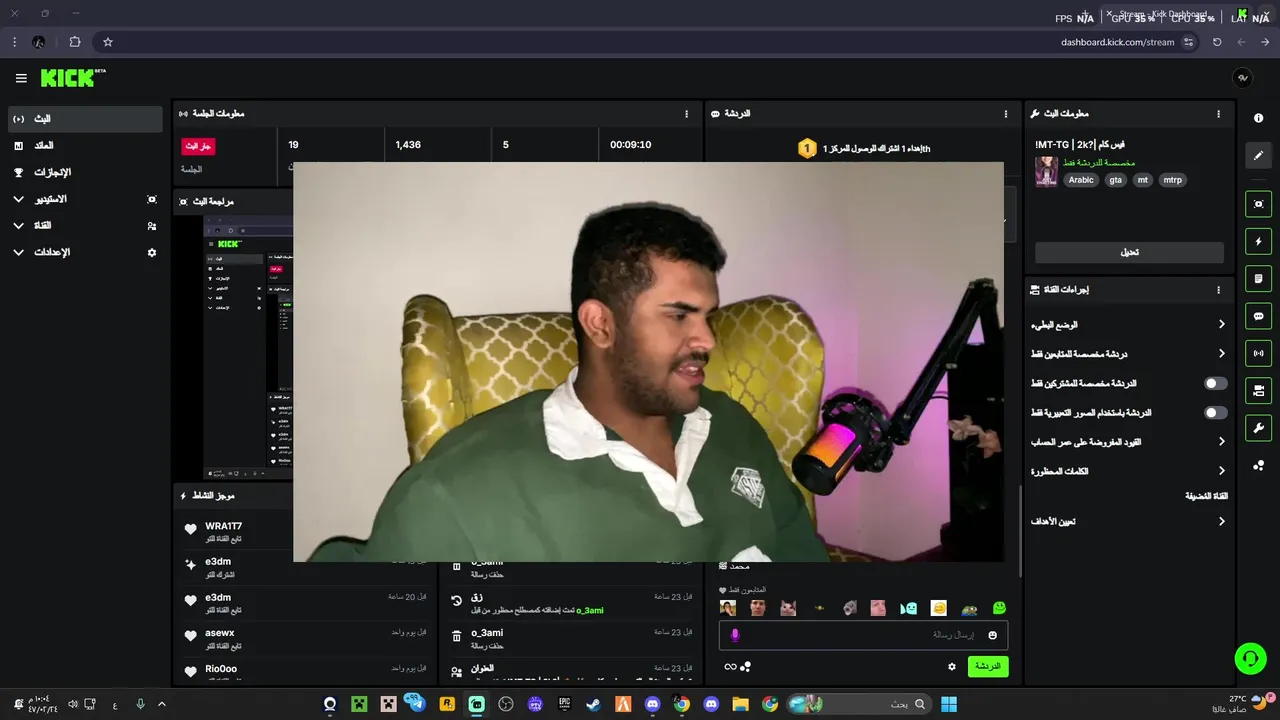Image resolution: width=1280 pixels, height=720 pixels.
Task: Open channel actions panel three-dots menu
Action: pos(1218,290)
